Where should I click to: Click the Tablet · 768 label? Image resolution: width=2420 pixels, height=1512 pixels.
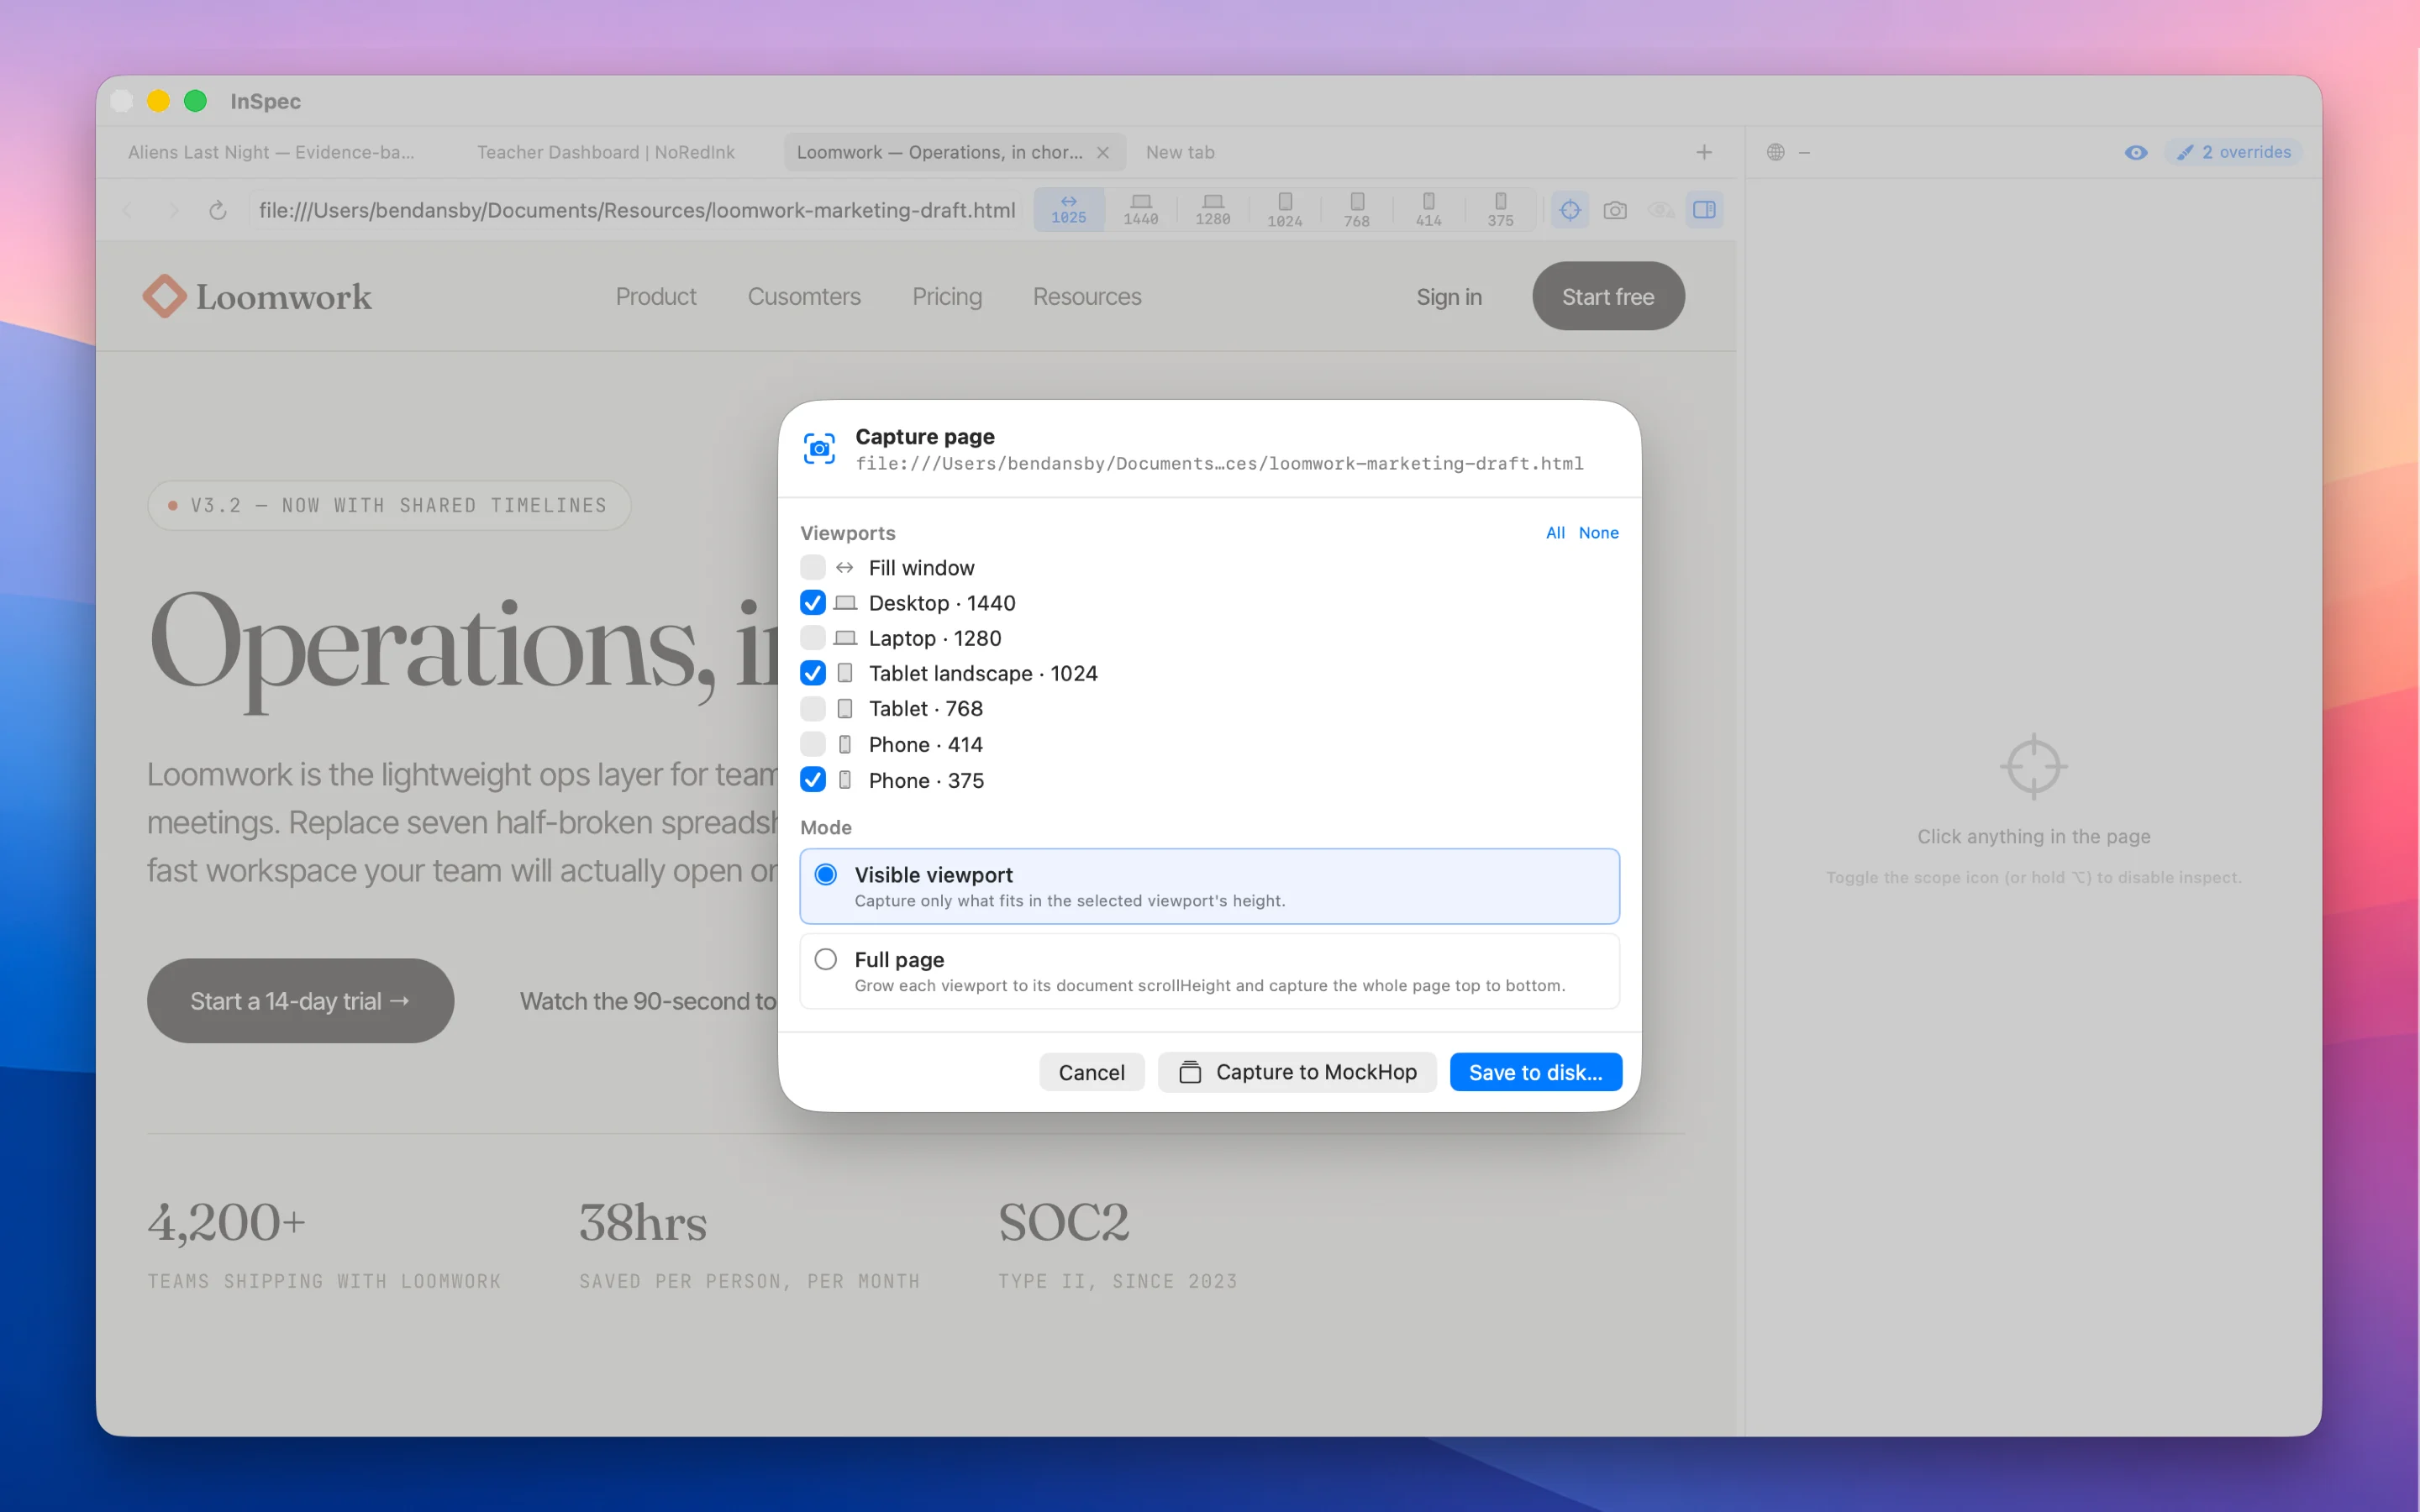point(925,708)
